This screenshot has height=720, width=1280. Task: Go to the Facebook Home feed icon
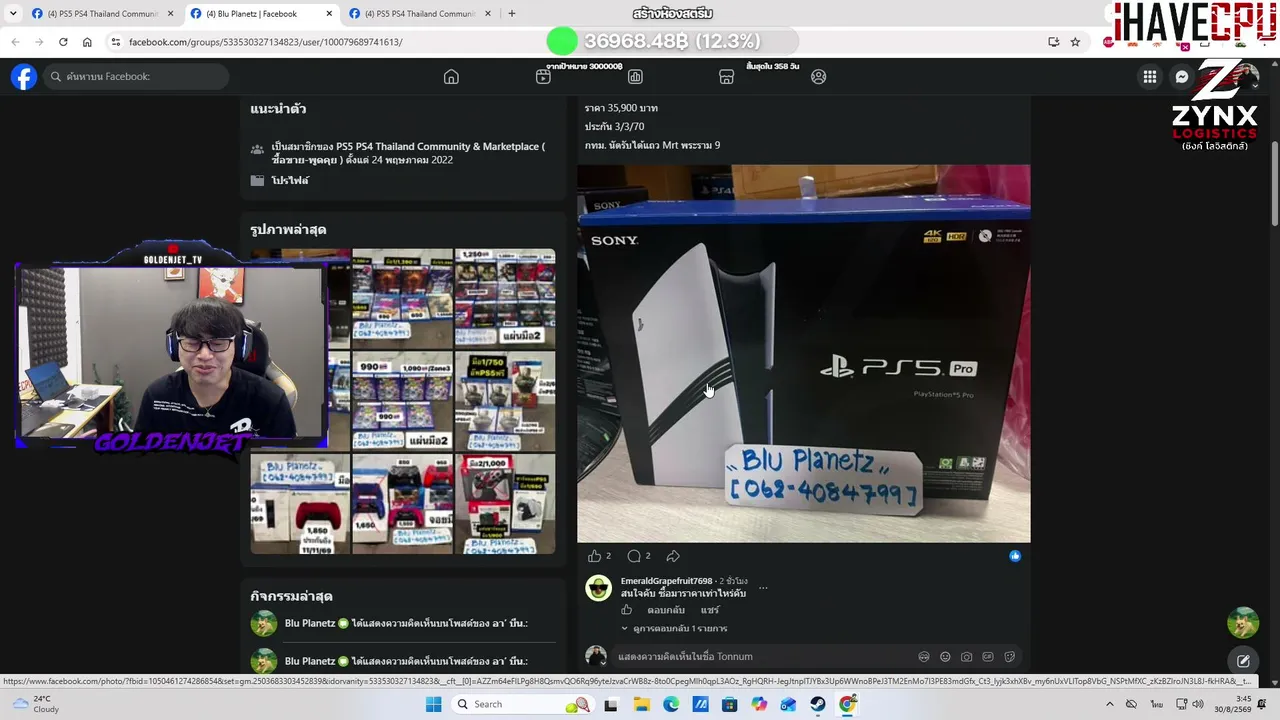coord(451,77)
